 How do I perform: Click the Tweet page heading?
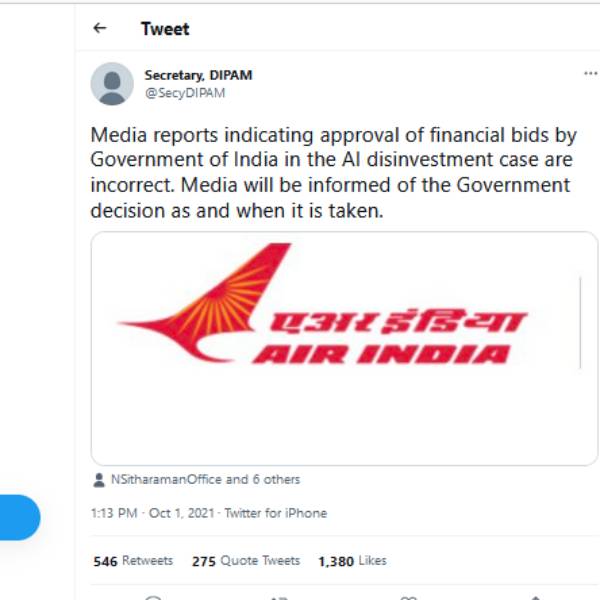165,28
